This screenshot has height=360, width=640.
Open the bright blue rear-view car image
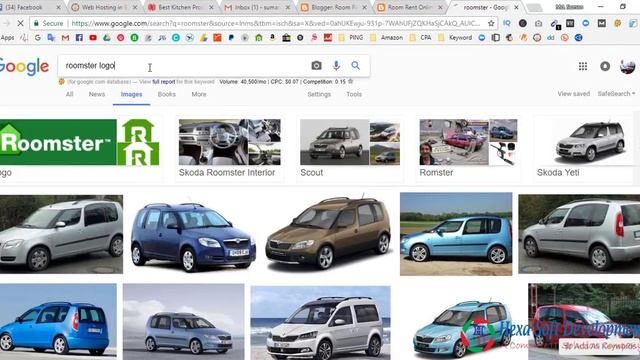(x=58, y=322)
